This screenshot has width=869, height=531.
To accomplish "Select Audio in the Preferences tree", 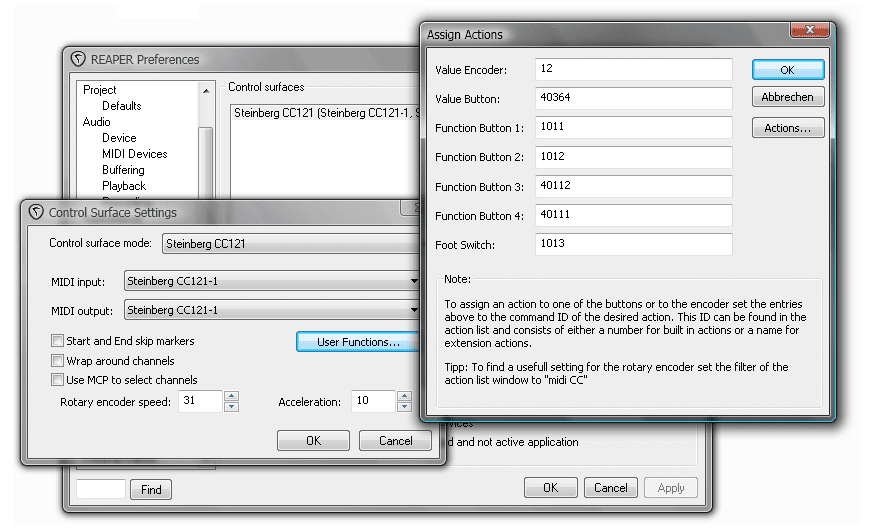I will click(96, 122).
